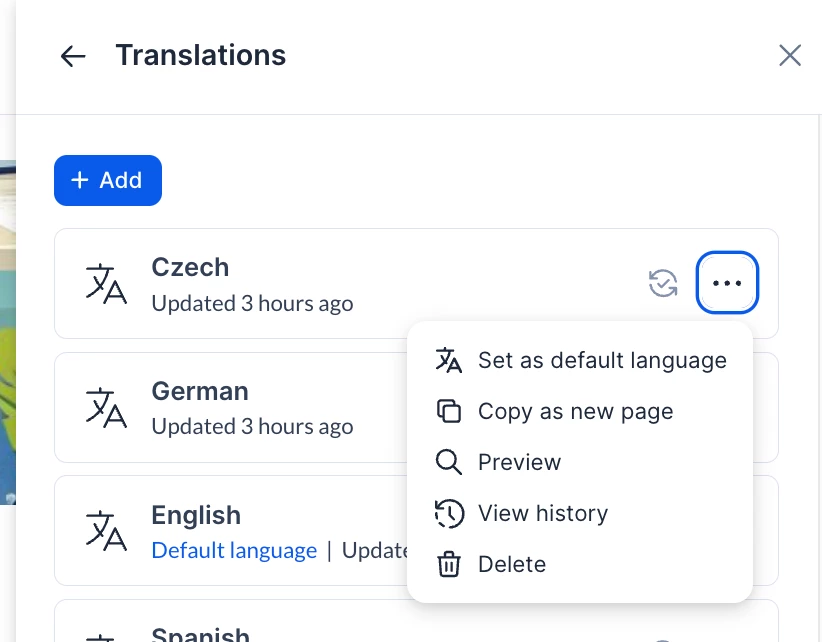Click the copy icon beside Copy as new page
Image resolution: width=822 pixels, height=642 pixels.
(x=449, y=411)
